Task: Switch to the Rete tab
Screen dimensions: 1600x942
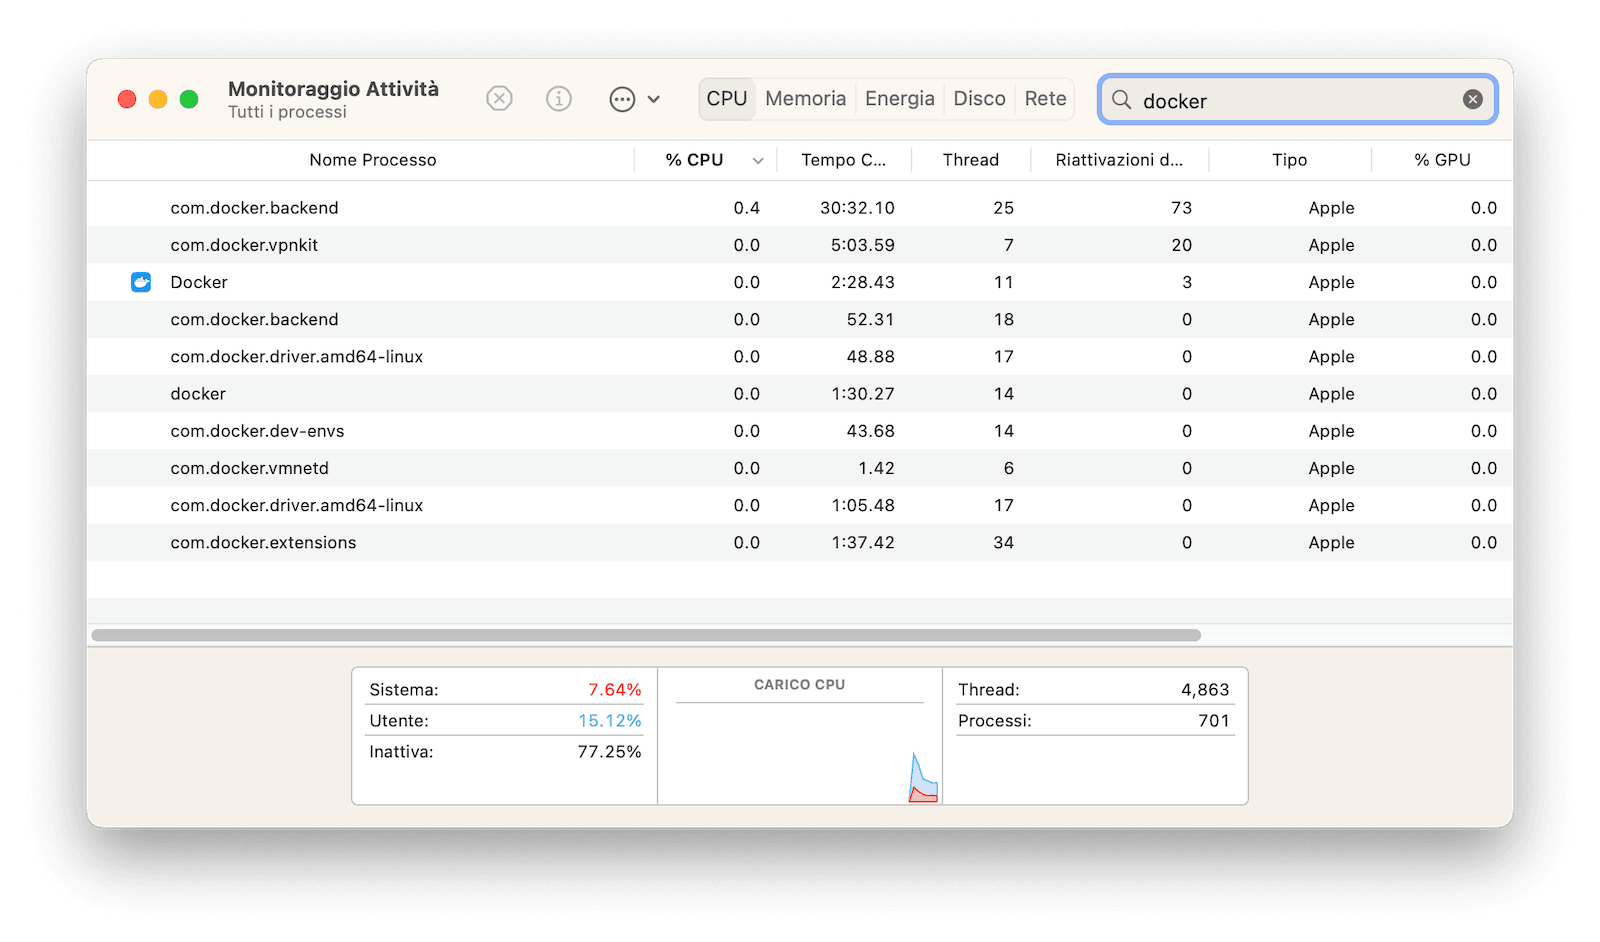Action: [1046, 99]
